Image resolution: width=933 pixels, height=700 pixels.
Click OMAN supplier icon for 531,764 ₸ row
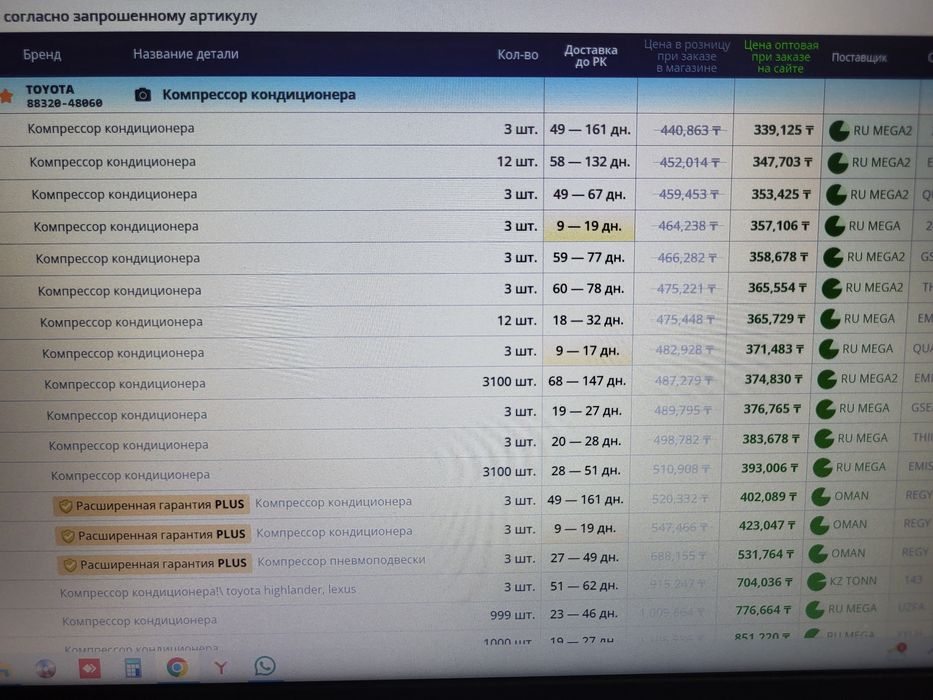818,554
